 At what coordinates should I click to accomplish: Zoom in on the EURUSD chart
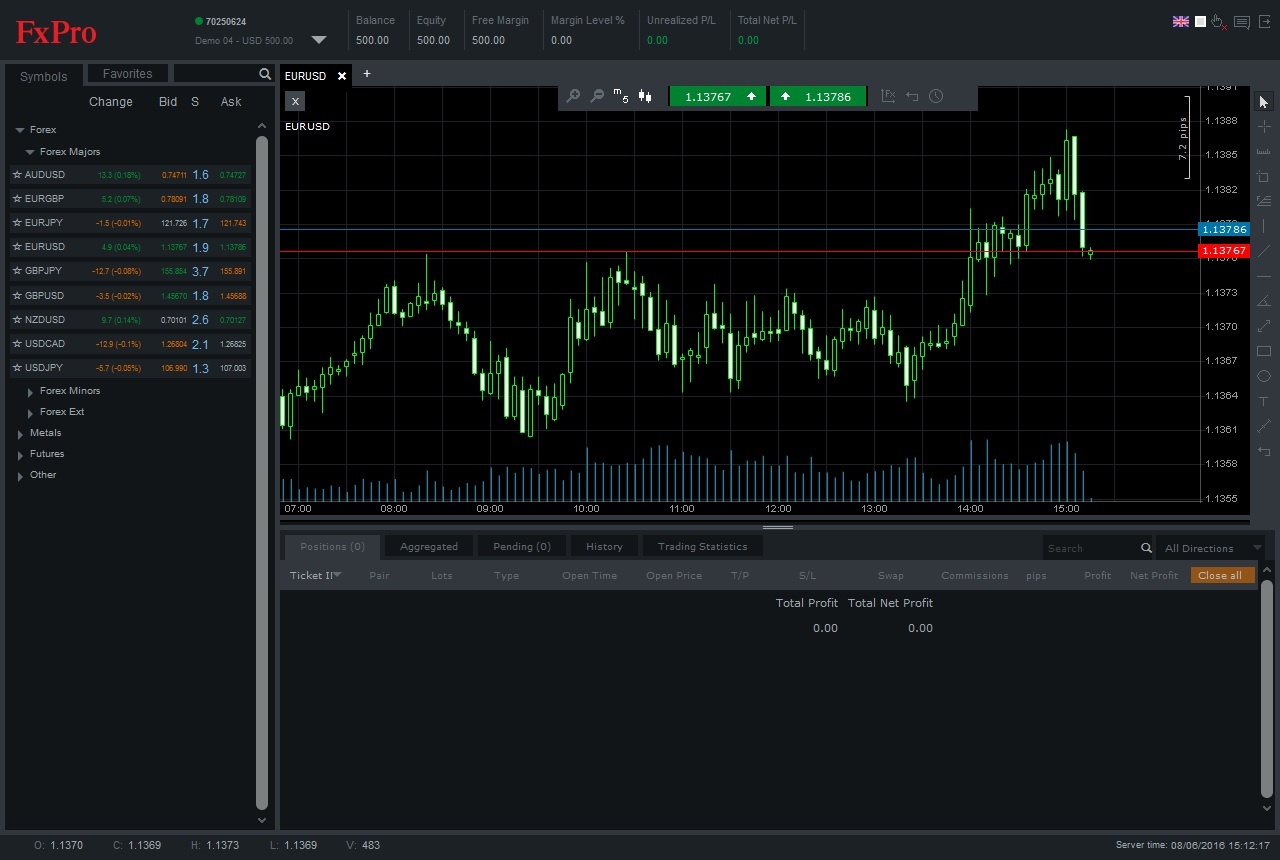pyautogui.click(x=573, y=96)
